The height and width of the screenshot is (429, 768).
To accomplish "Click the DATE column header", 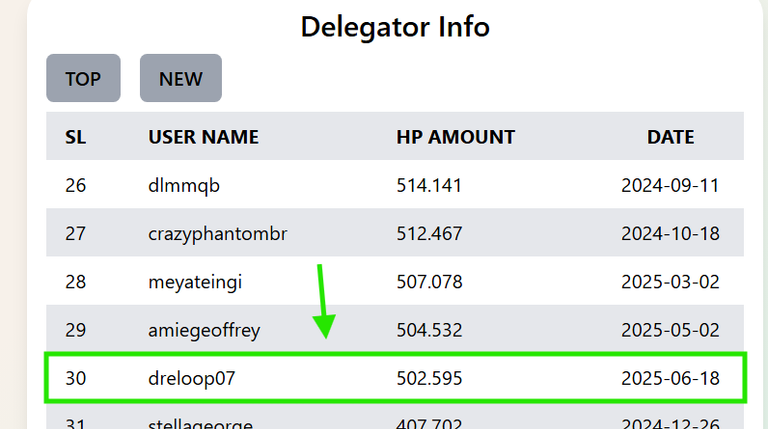I will pos(670,137).
